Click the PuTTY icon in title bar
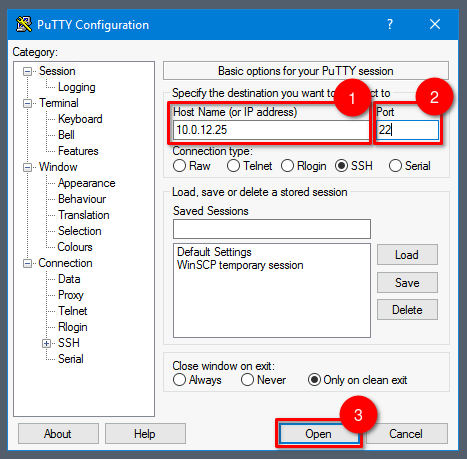 tap(24, 24)
